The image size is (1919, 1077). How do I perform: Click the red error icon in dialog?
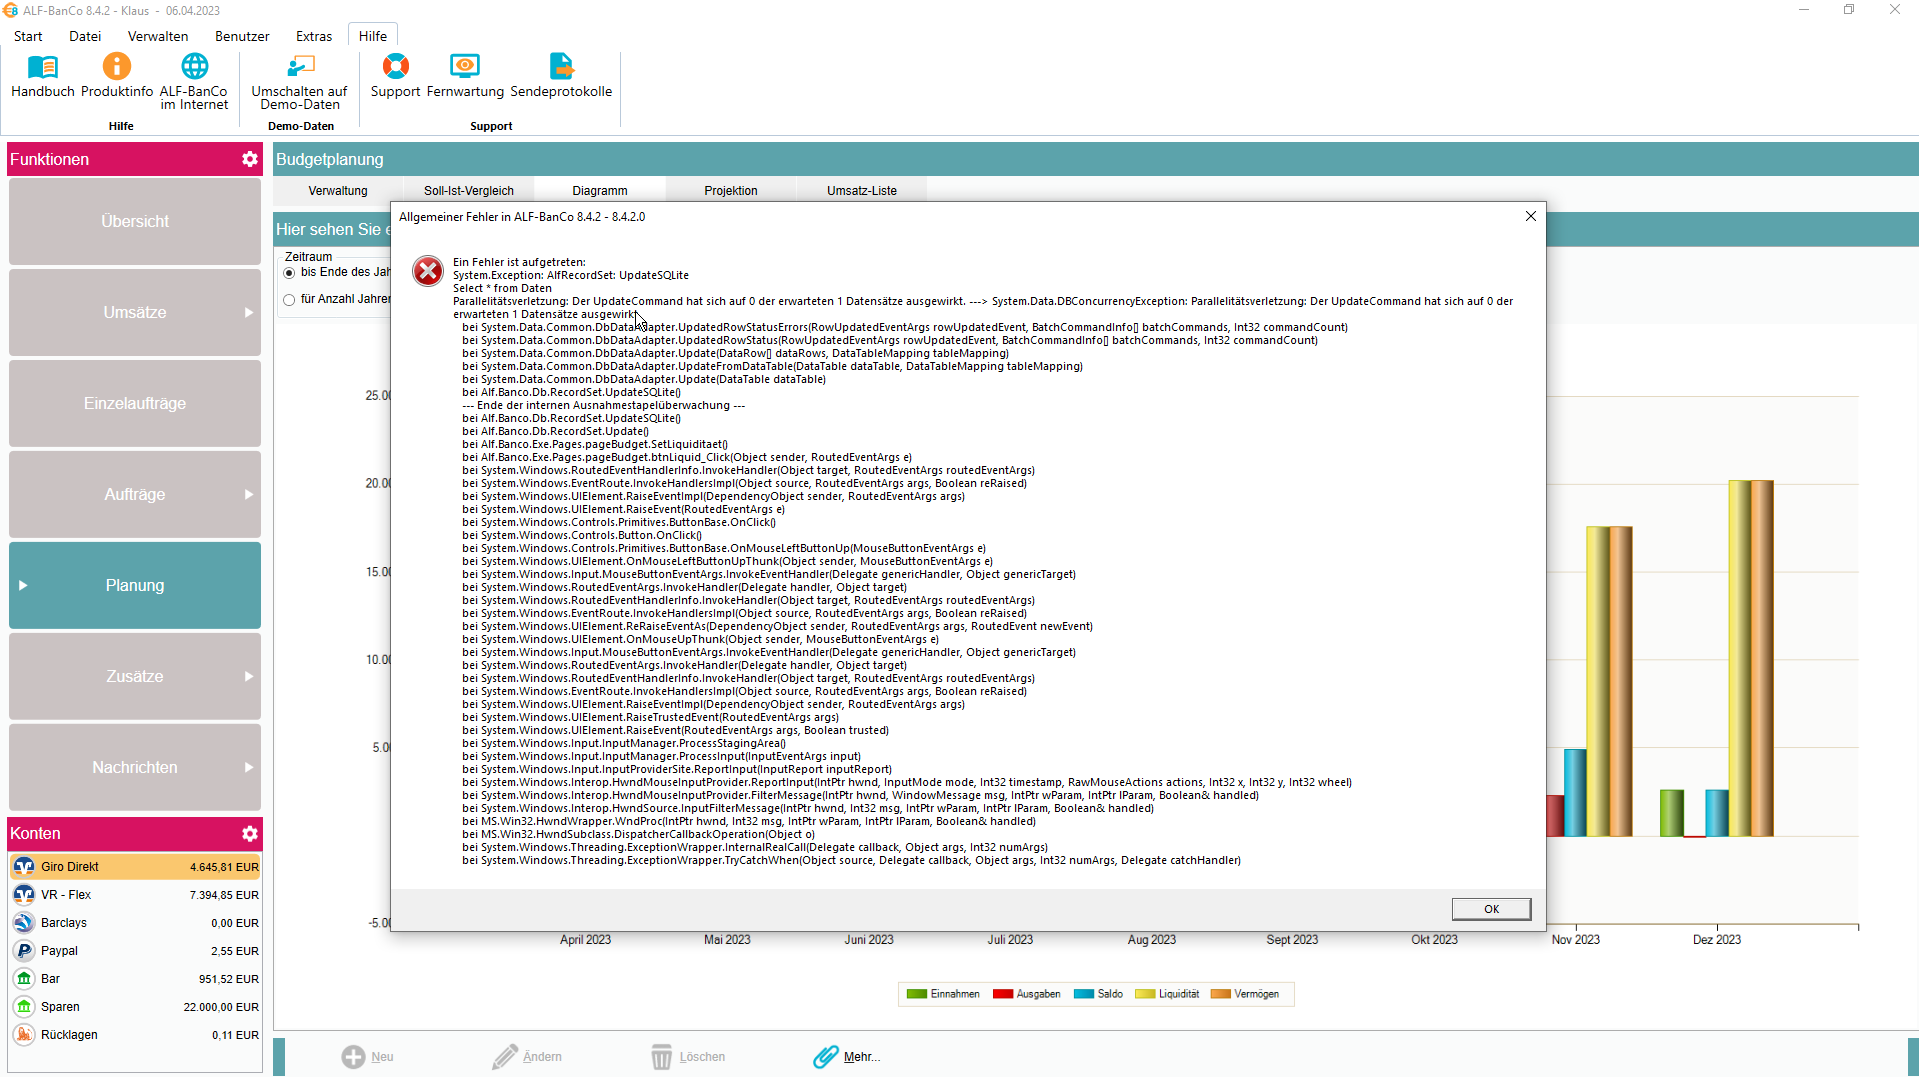[428, 270]
